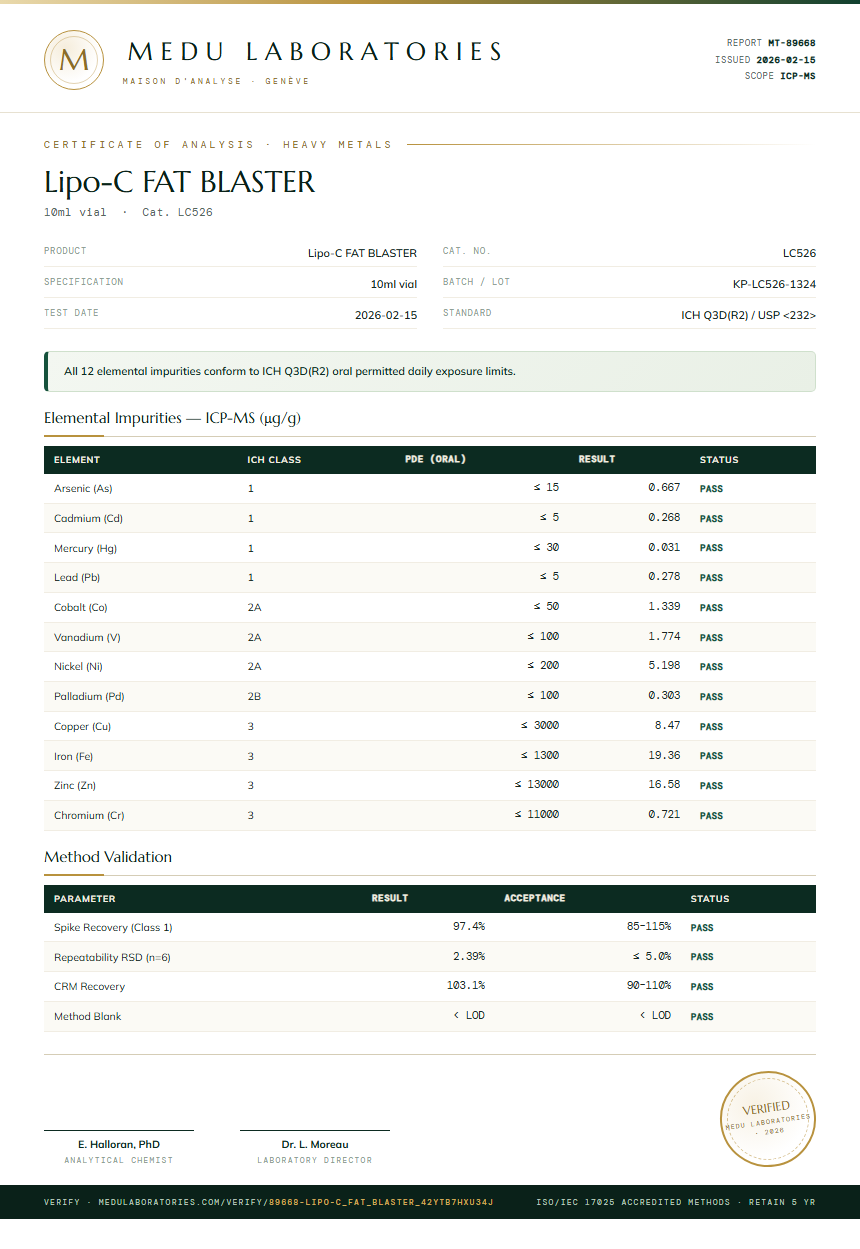Click the specification value 10ml vial

point(394,284)
